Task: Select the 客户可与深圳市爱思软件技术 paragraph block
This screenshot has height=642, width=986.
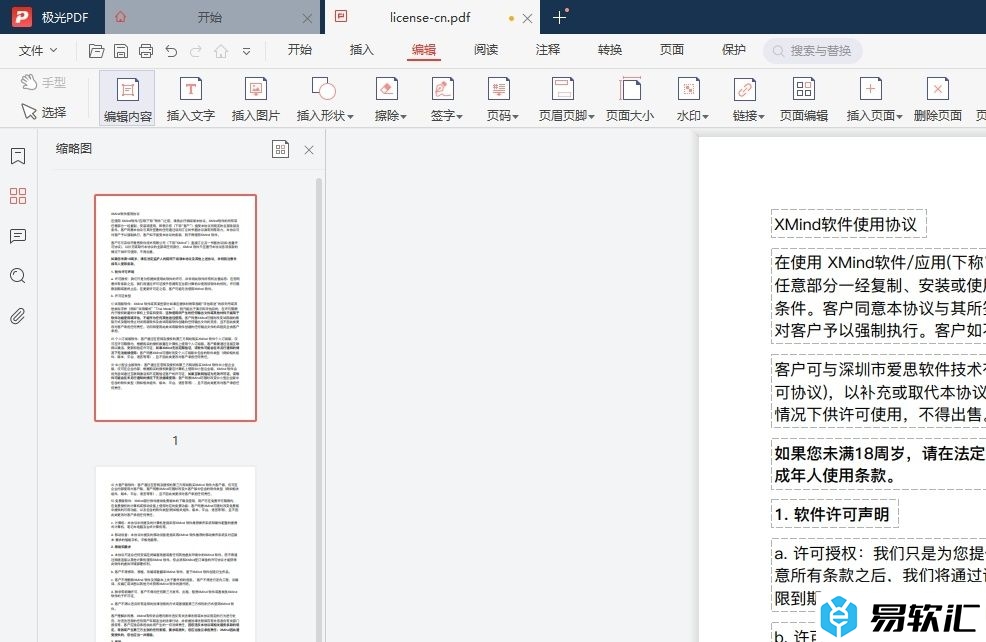Action: click(878, 391)
